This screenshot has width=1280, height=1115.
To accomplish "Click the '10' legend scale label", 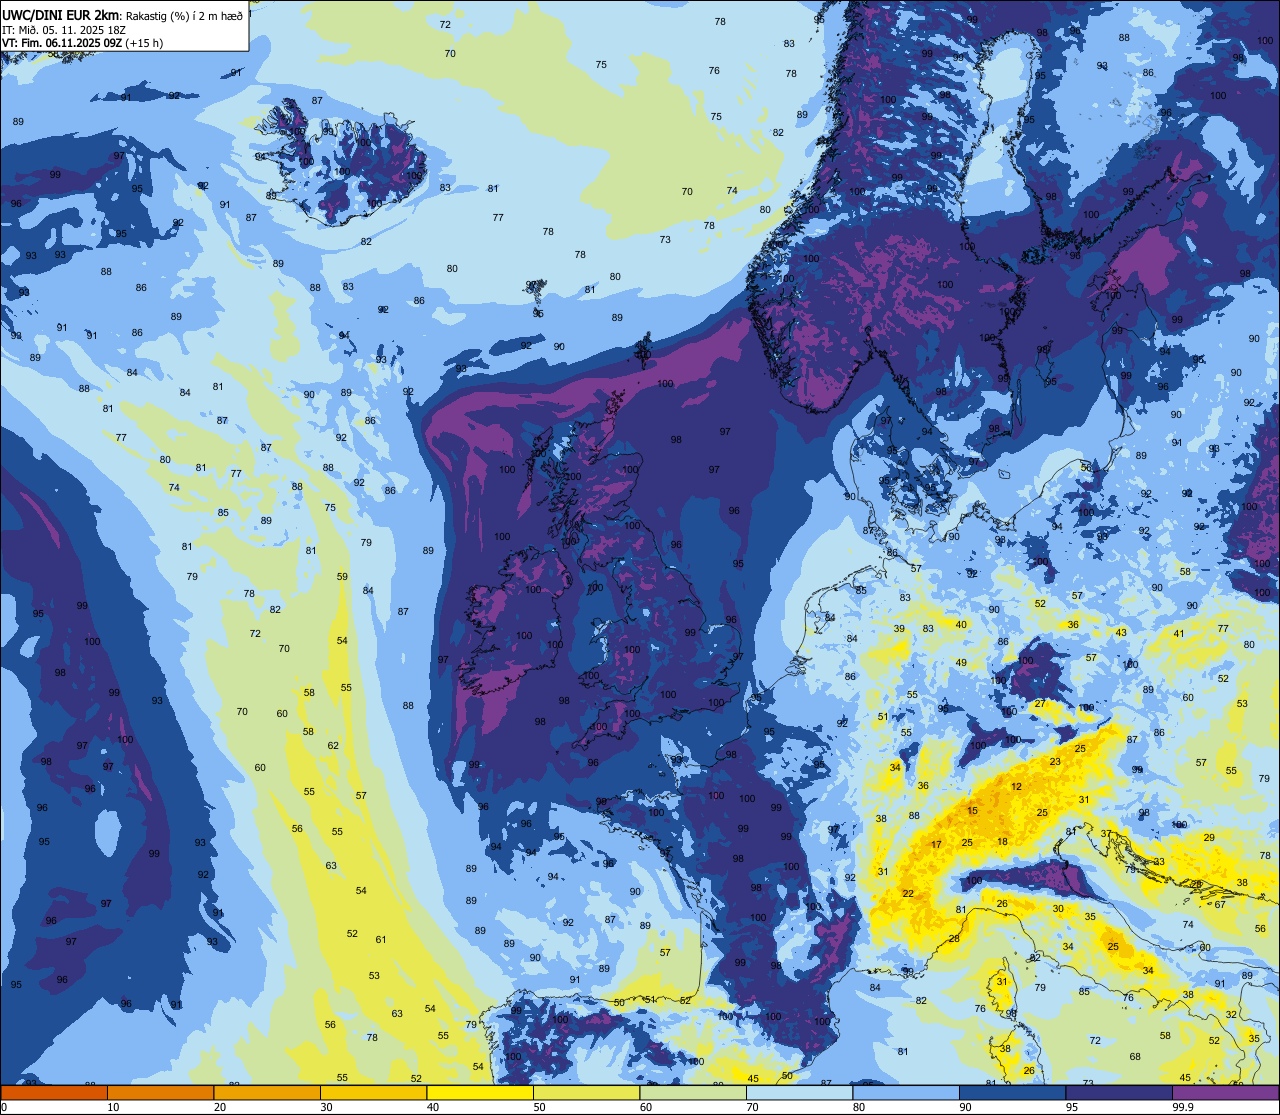I will click(113, 1107).
